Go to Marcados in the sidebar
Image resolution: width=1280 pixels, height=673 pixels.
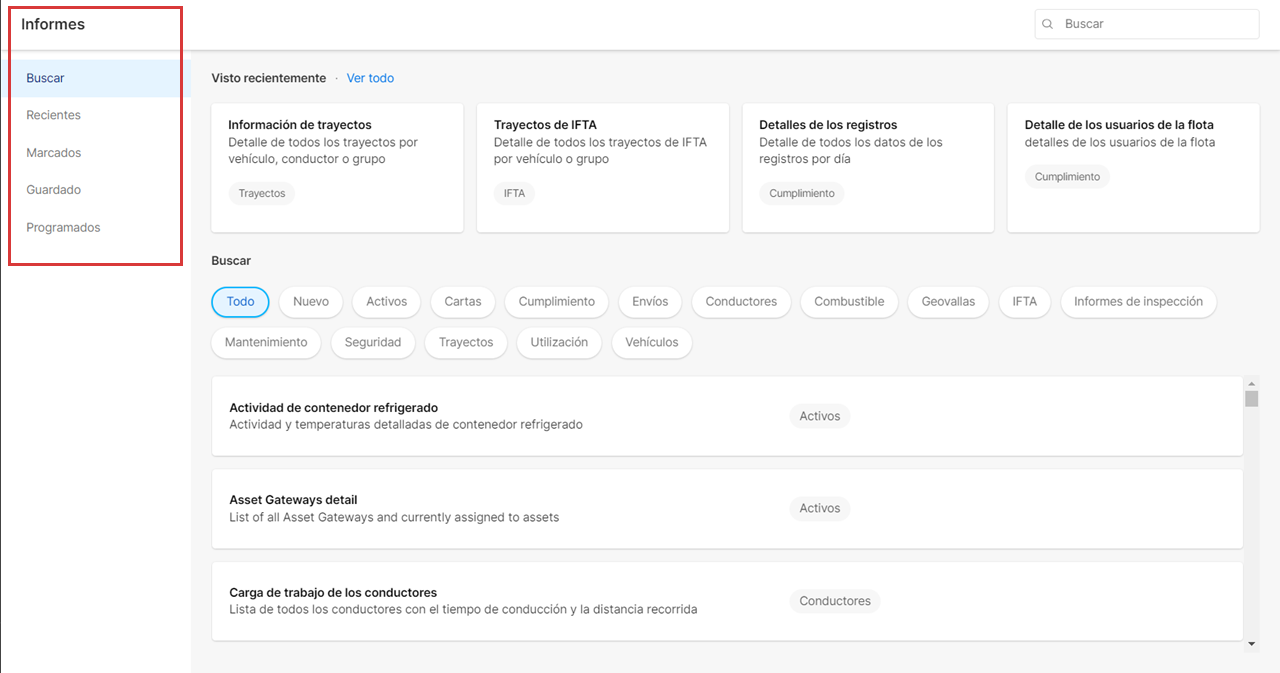54,153
